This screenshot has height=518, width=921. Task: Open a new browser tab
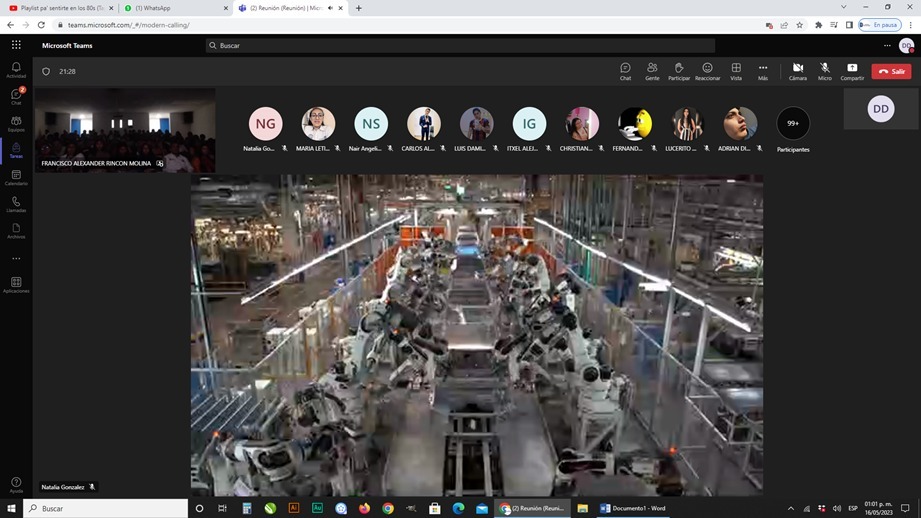coord(358,8)
